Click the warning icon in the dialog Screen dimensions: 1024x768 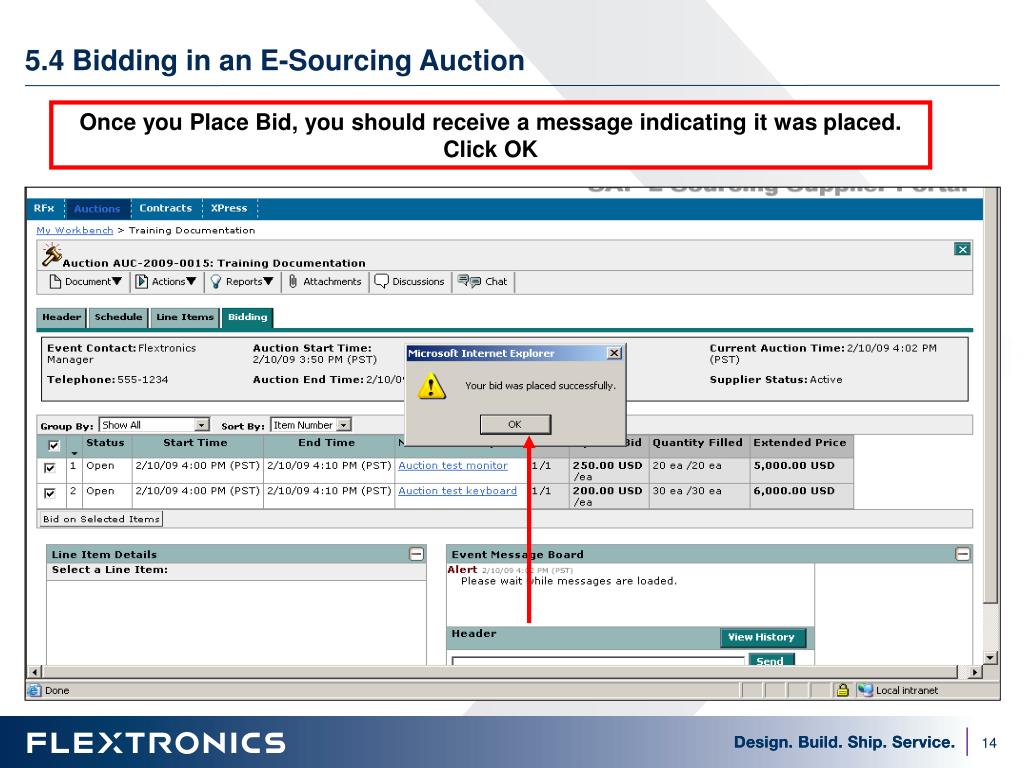432,385
